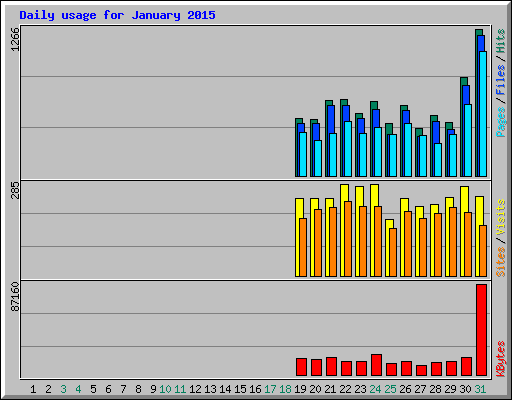Click green day 10 label on the x-axis
Screen dimensions: 512x400
(x=165, y=389)
